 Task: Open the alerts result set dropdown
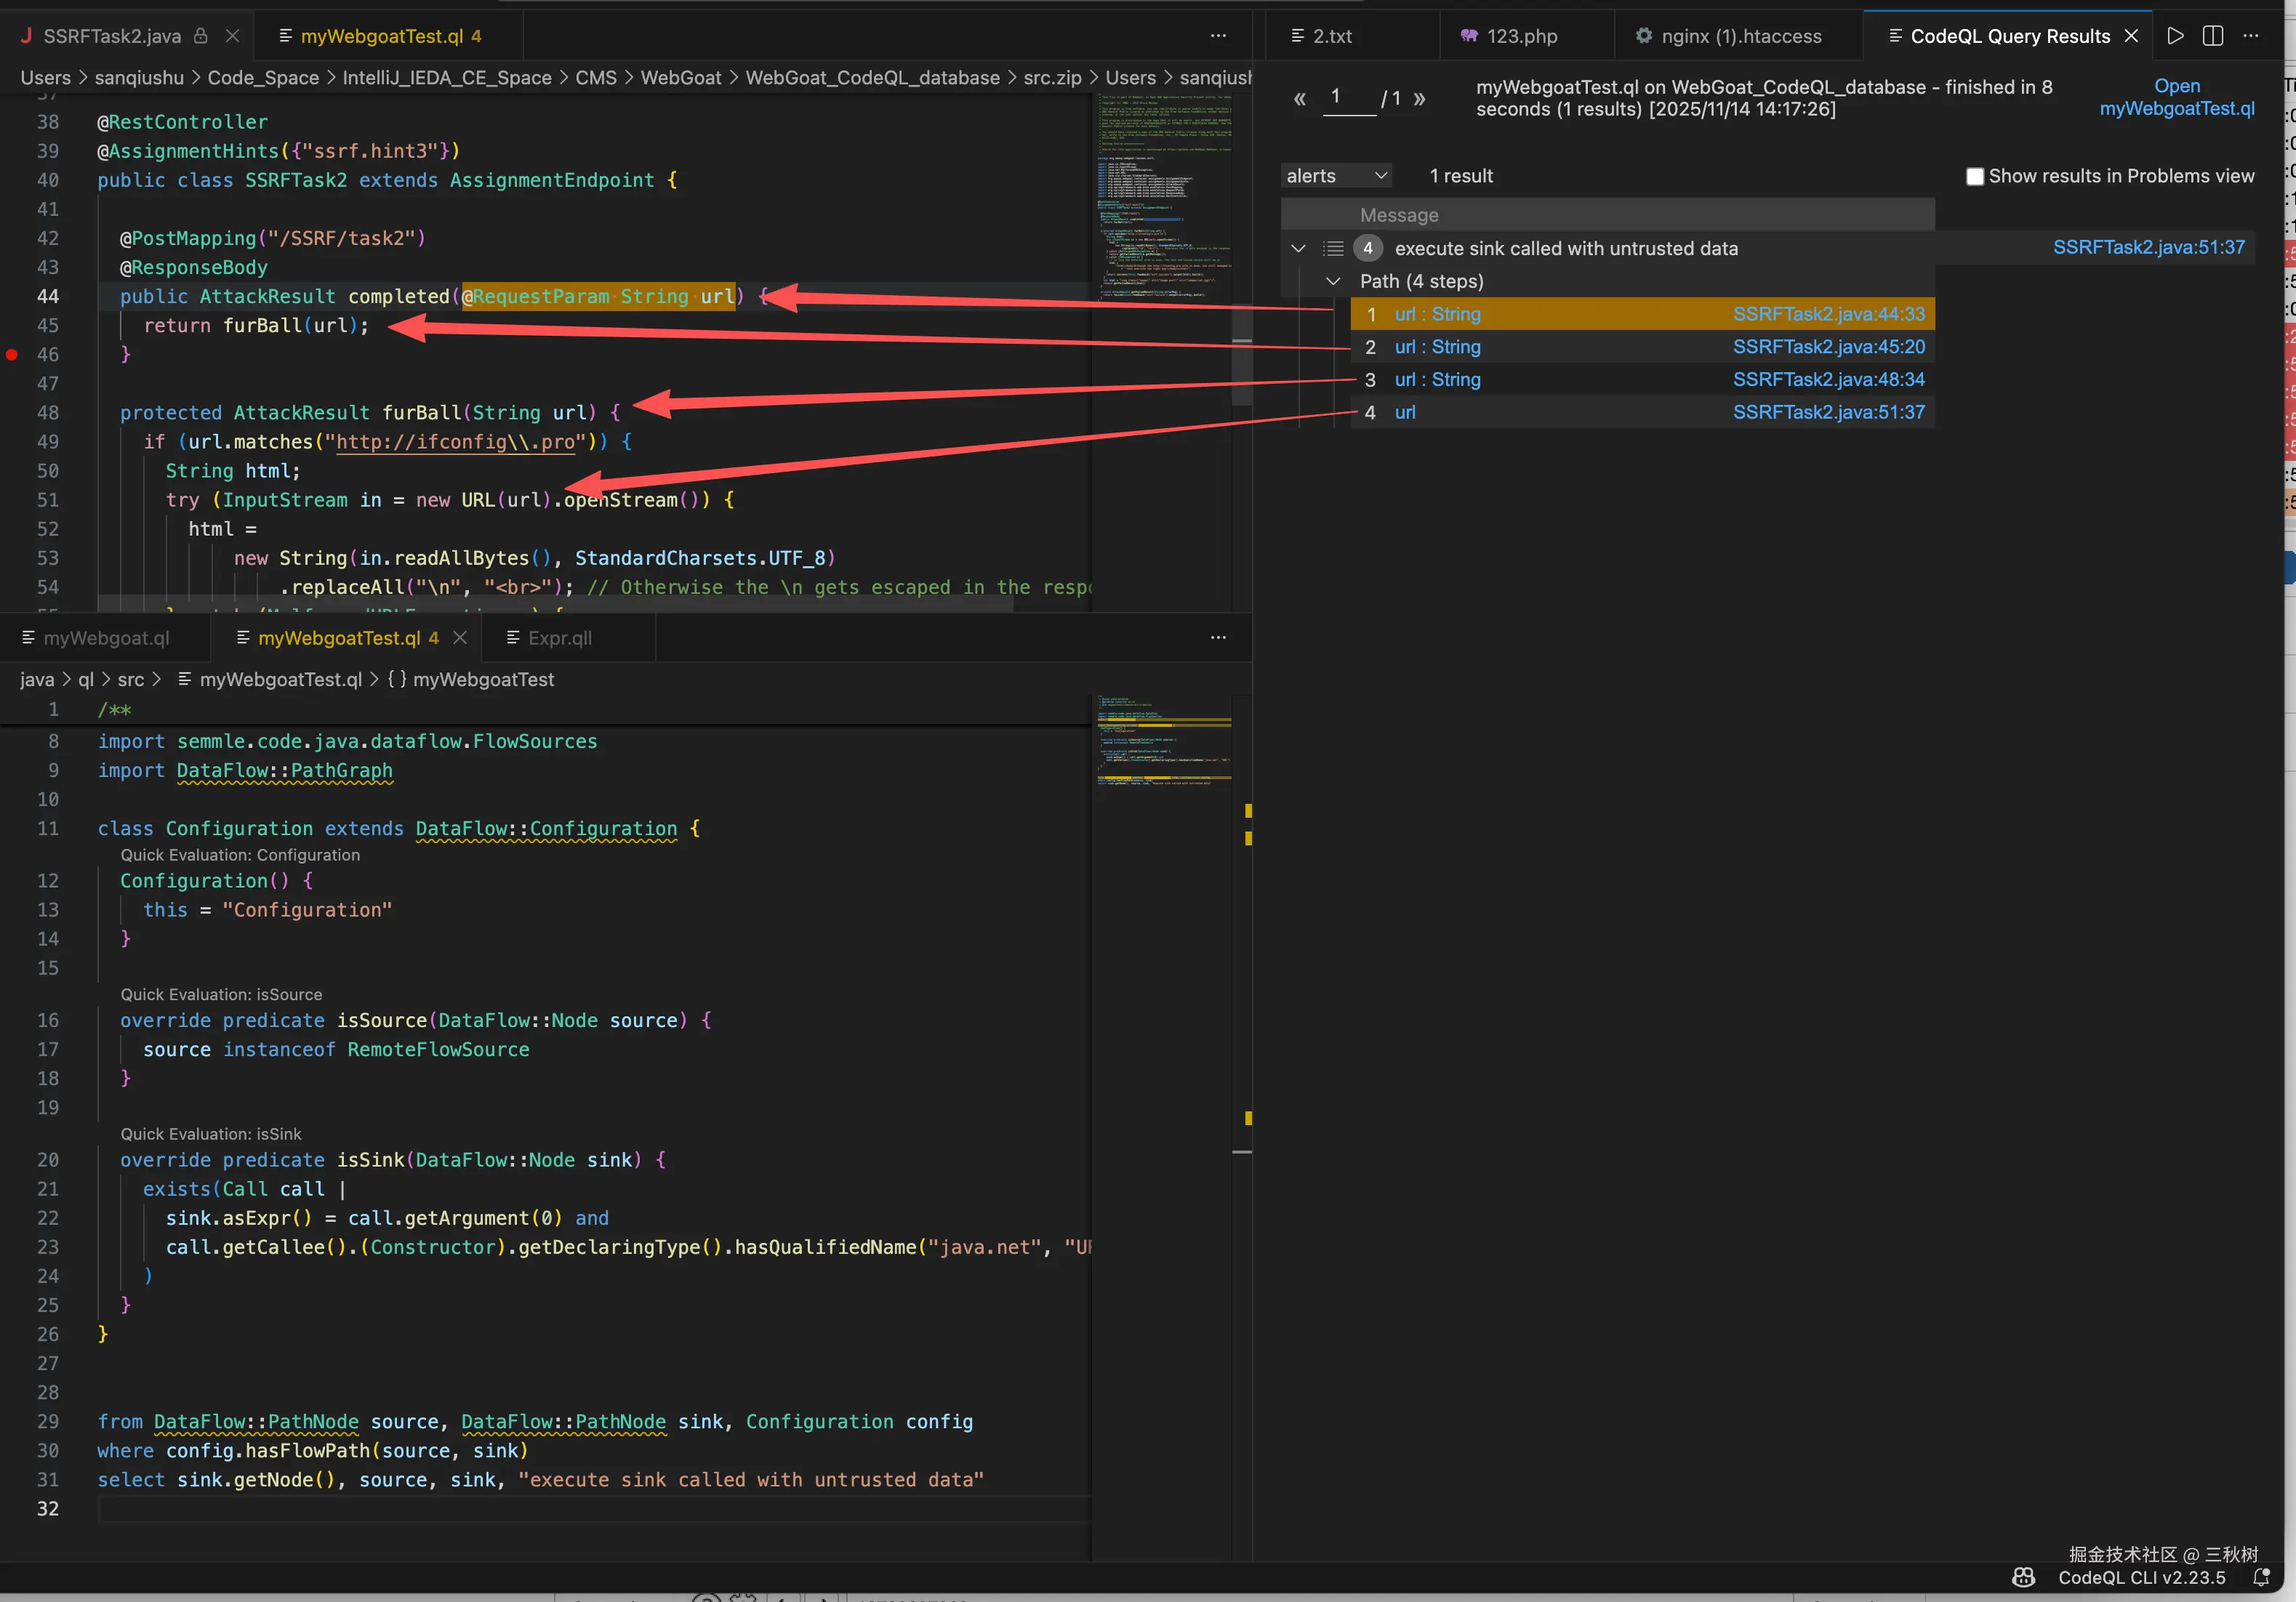pos(1336,176)
